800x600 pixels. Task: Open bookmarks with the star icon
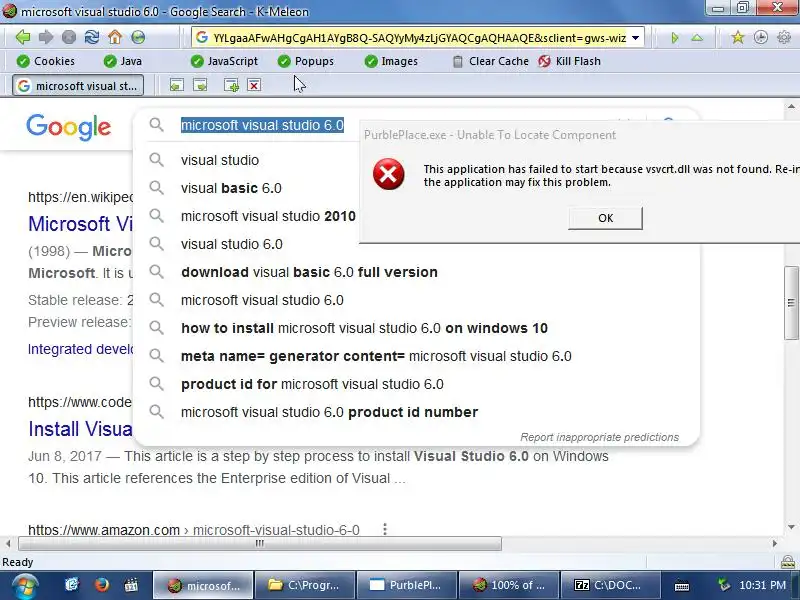click(x=738, y=37)
